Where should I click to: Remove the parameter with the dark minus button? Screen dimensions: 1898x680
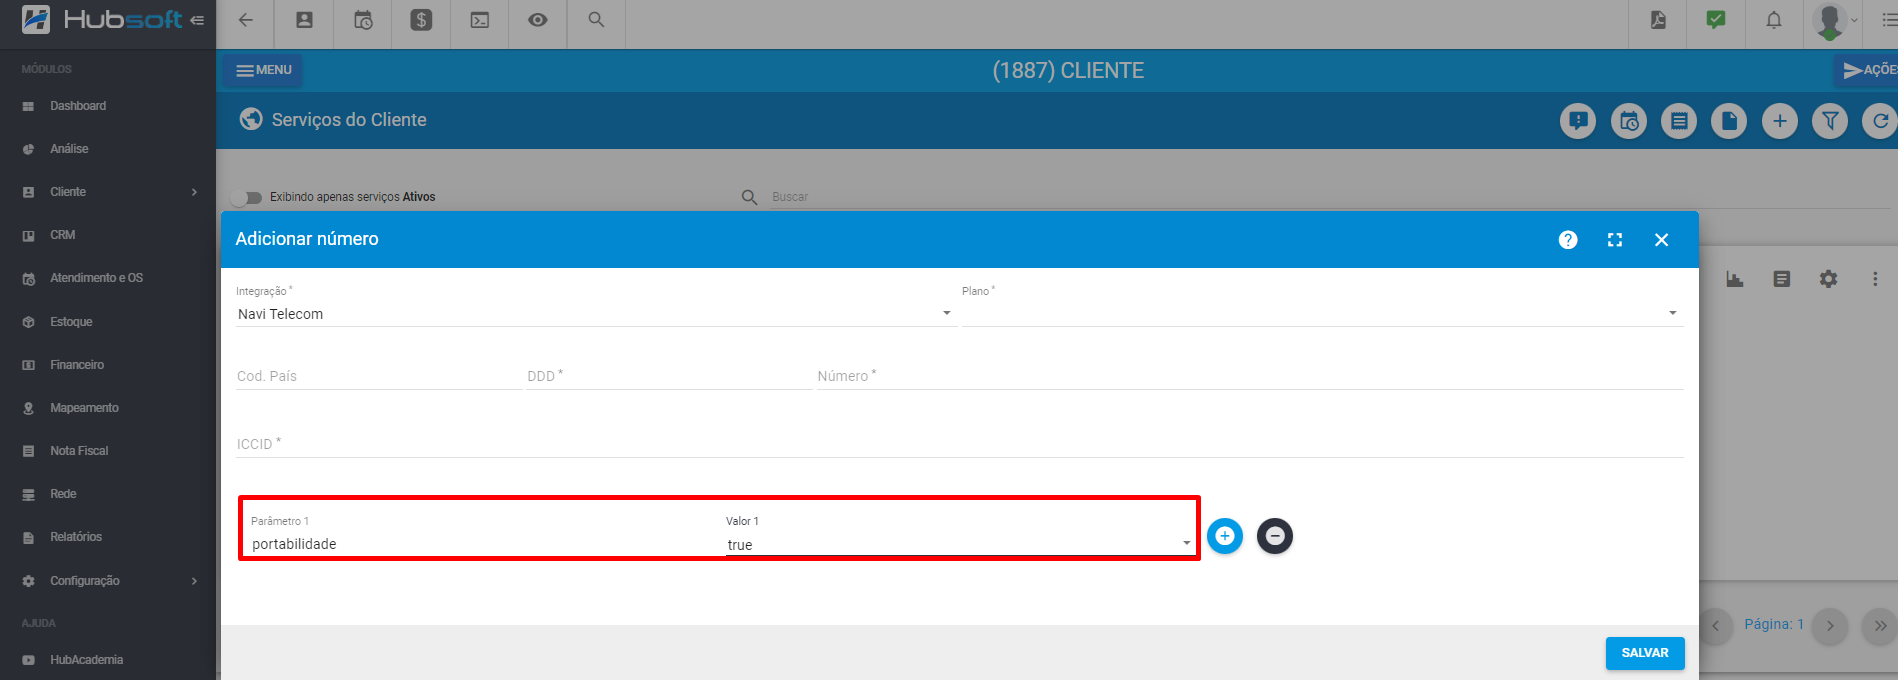(x=1275, y=536)
